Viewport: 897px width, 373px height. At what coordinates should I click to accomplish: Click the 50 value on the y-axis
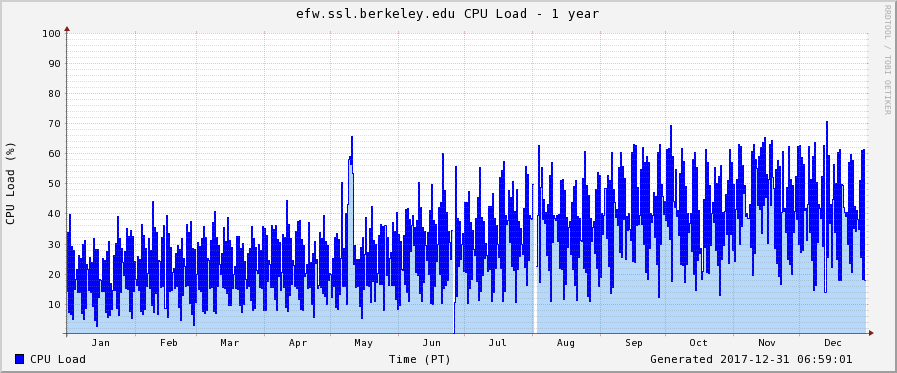point(55,184)
